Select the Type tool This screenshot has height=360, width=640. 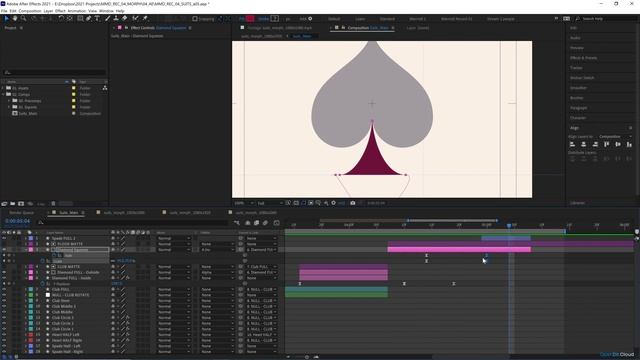point(97,19)
